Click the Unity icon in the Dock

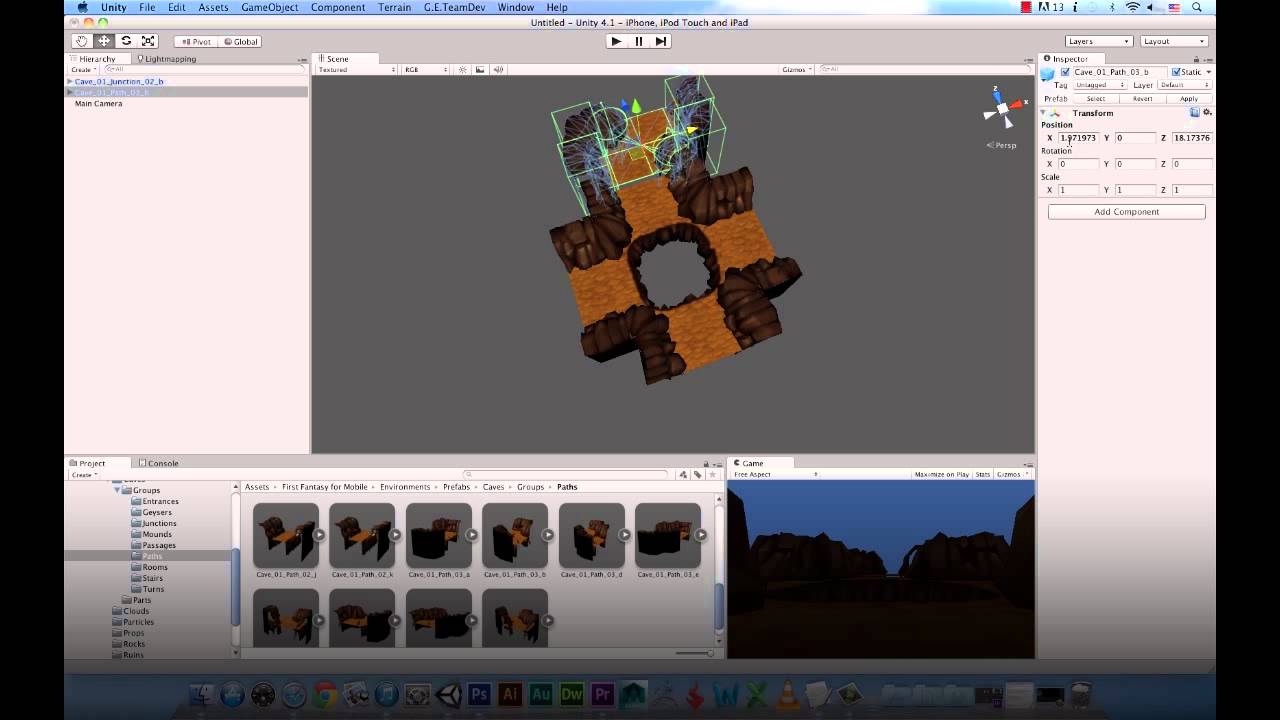[448, 694]
